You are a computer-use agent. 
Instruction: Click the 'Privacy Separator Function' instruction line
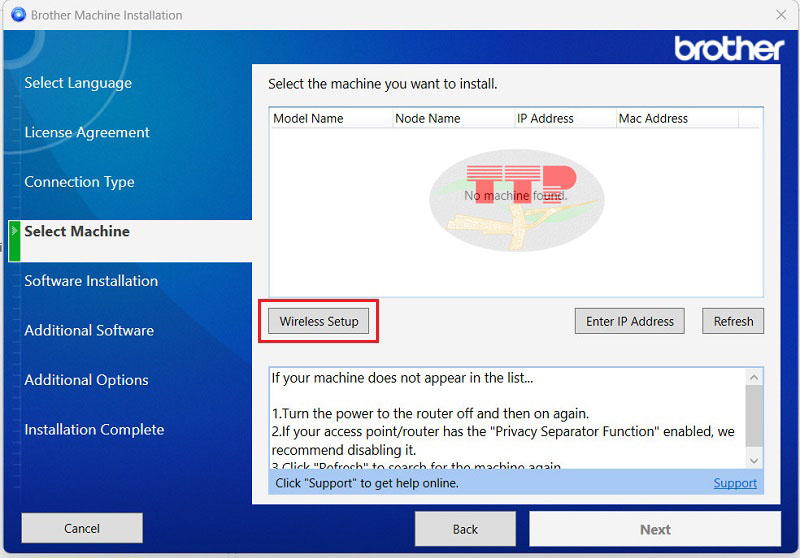click(x=503, y=441)
